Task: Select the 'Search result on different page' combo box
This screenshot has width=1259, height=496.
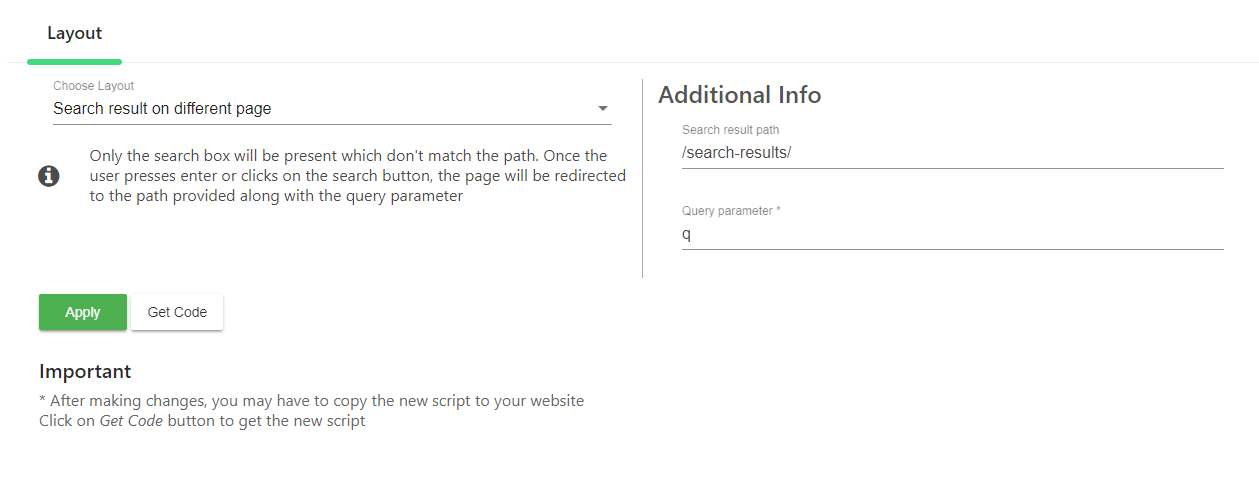Action: point(320,108)
